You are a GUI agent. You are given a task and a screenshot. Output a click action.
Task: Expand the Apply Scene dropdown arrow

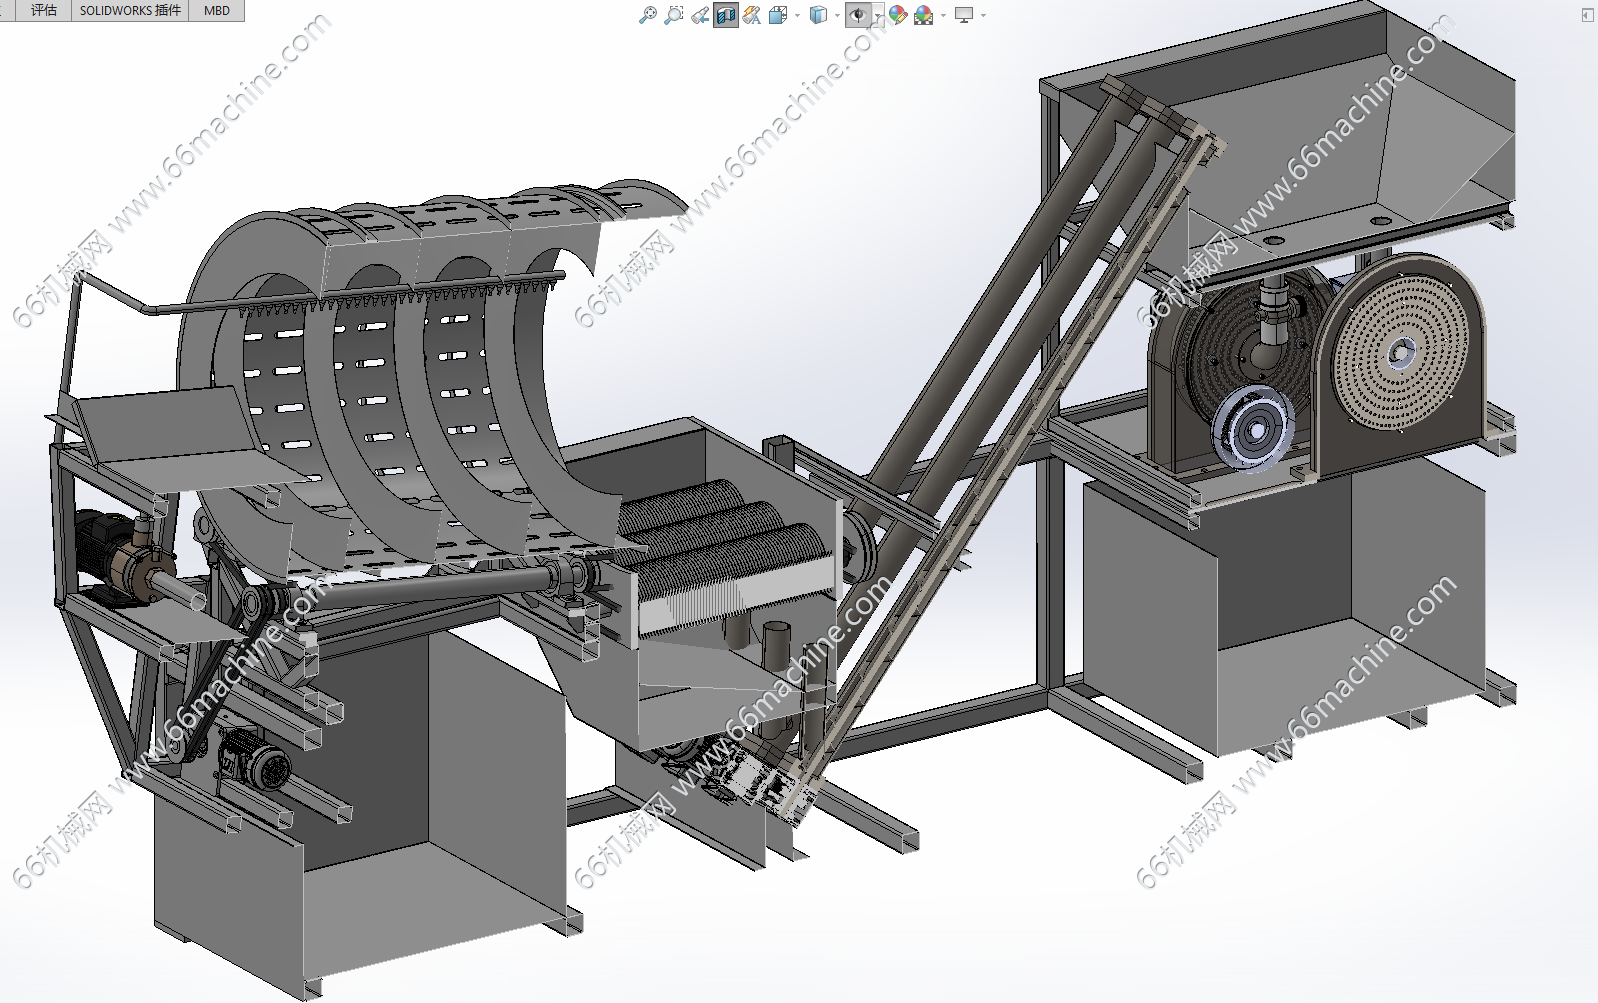click(943, 15)
